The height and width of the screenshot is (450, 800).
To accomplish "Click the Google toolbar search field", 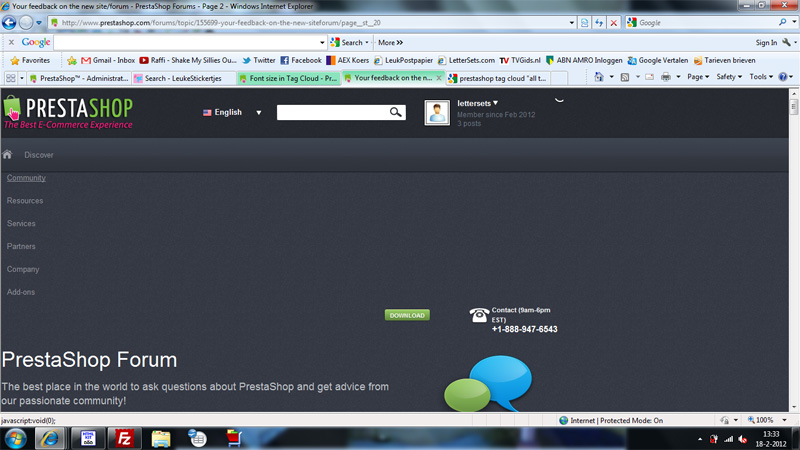I will point(186,42).
